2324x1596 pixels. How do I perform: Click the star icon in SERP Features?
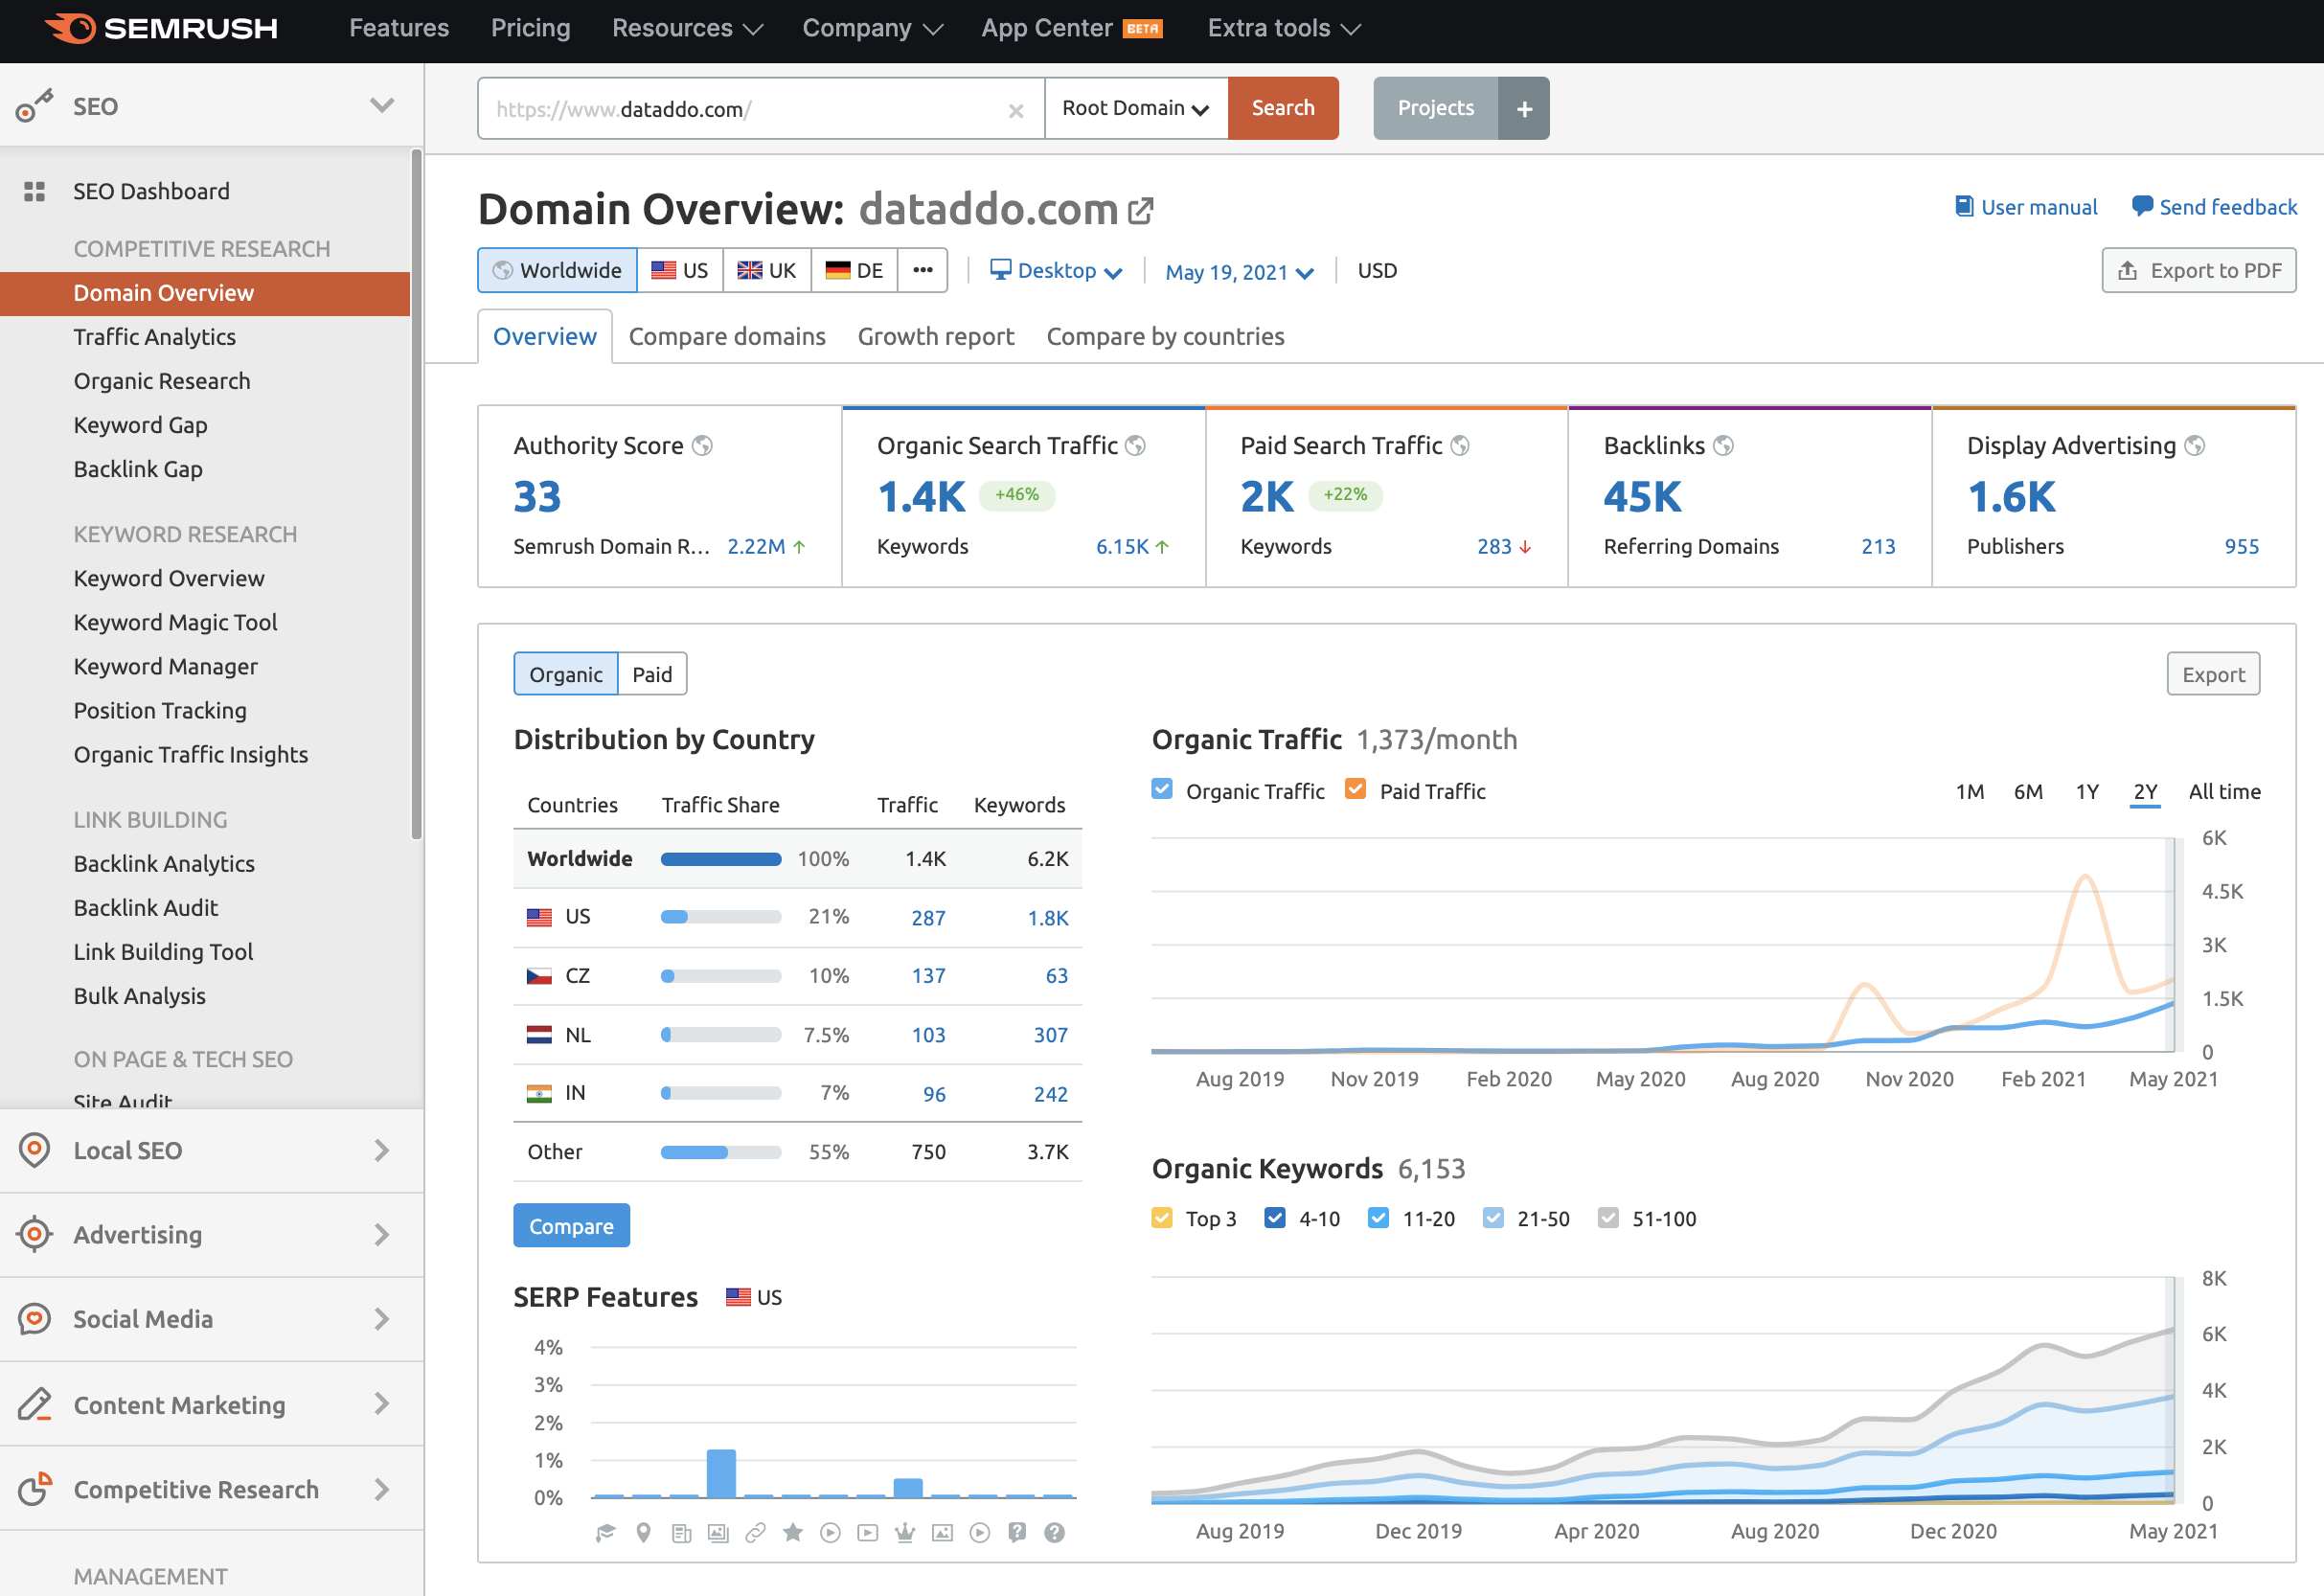click(x=792, y=1532)
